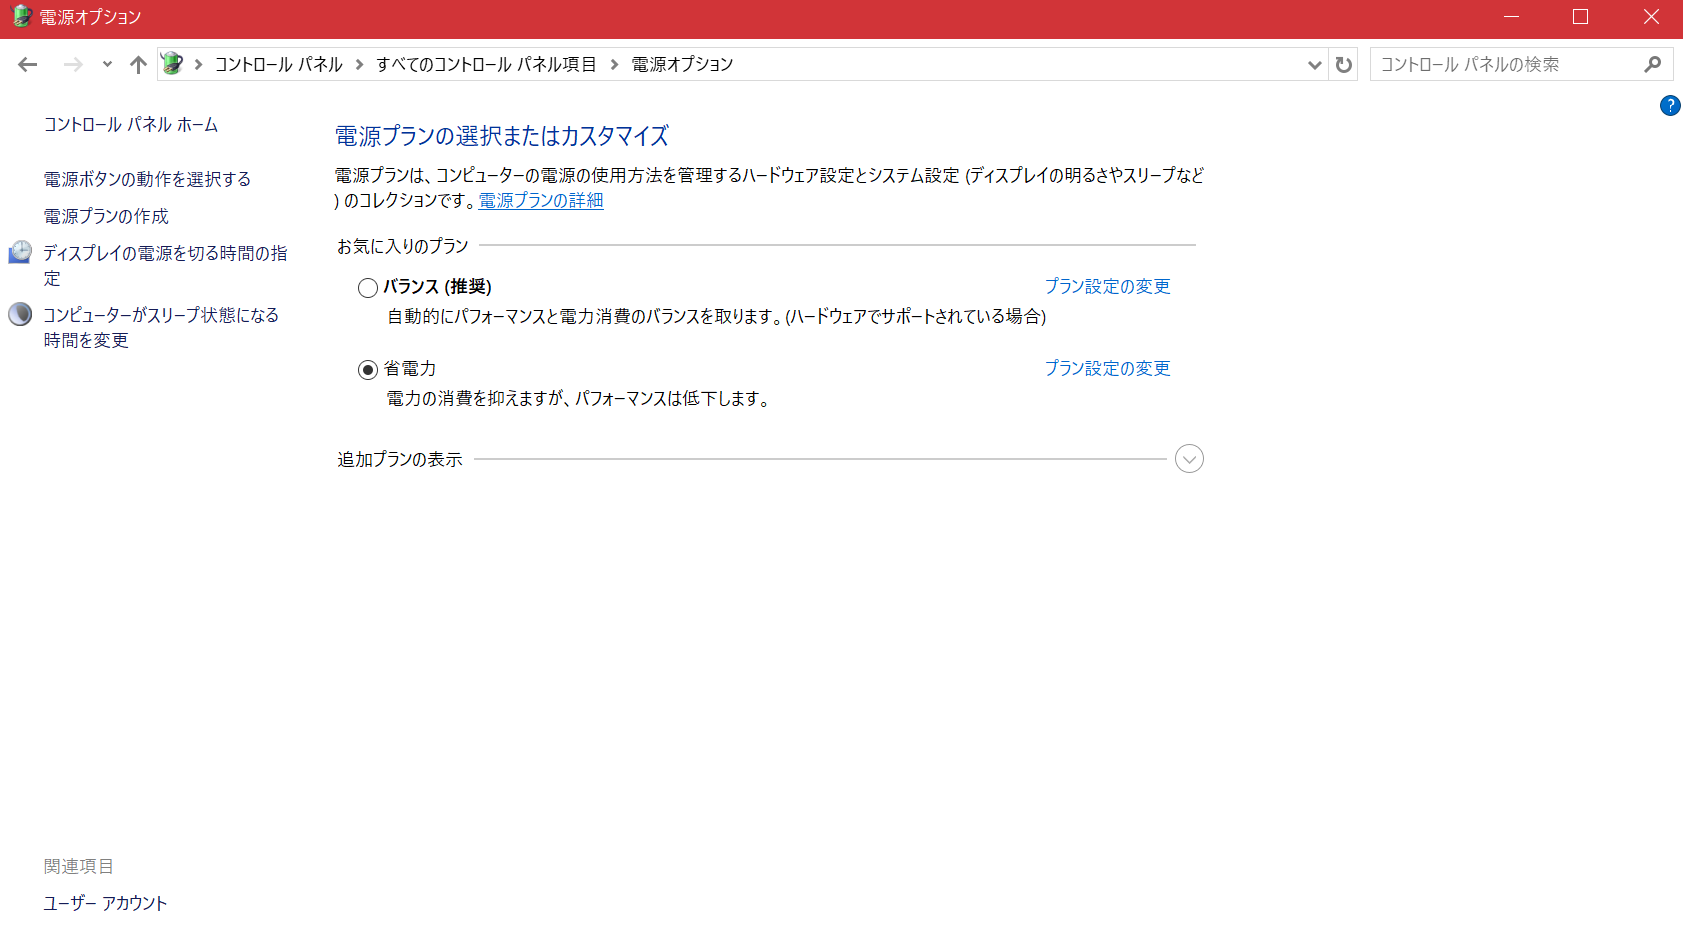Click the forward navigation arrow

73,65
